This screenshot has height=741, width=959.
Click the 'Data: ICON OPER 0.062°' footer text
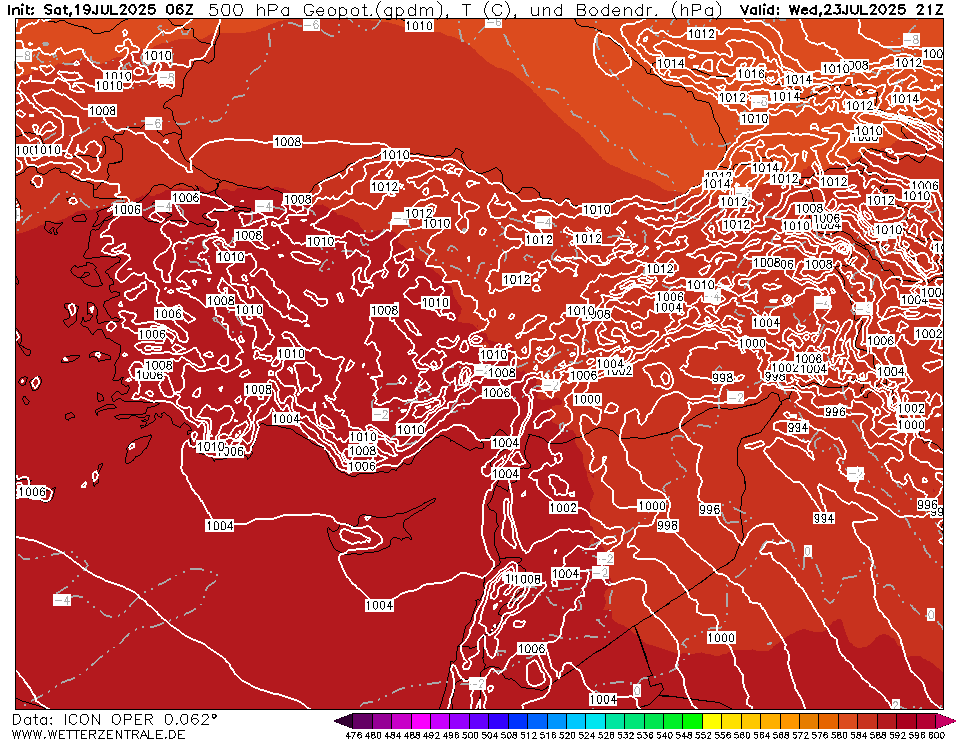[114, 720]
